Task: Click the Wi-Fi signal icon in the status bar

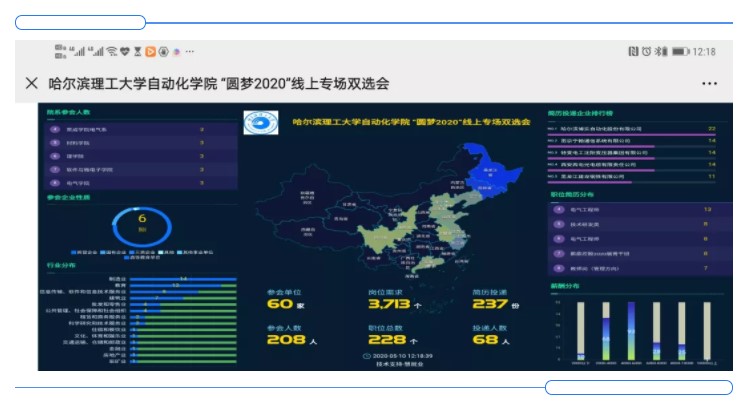Action: tap(113, 51)
